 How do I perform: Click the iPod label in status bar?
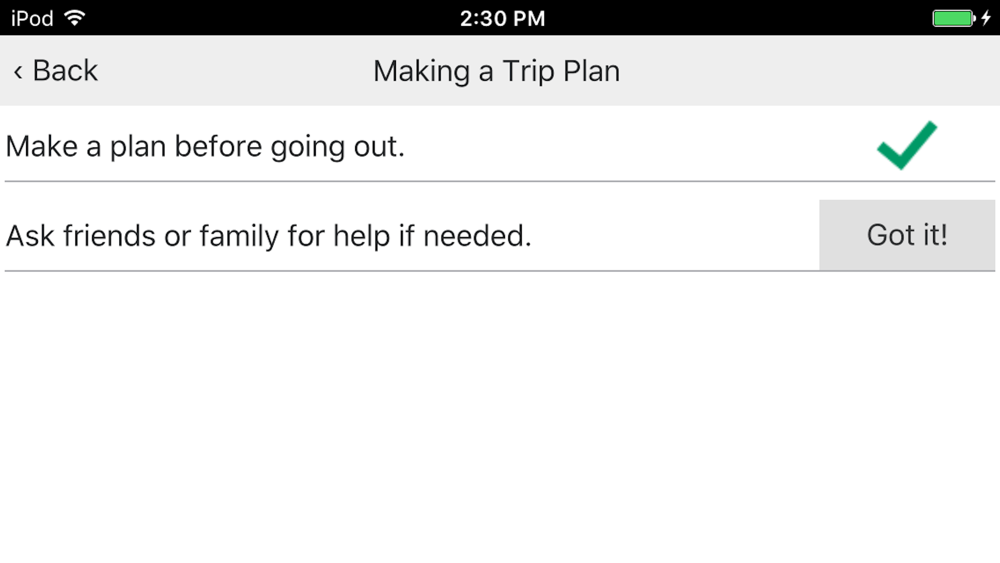[x=32, y=18]
